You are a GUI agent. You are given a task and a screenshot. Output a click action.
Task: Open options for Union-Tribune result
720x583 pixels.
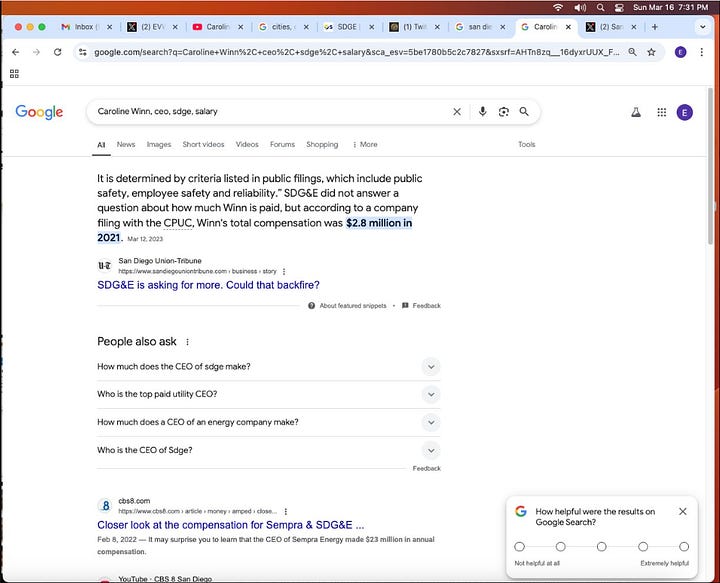(284, 271)
